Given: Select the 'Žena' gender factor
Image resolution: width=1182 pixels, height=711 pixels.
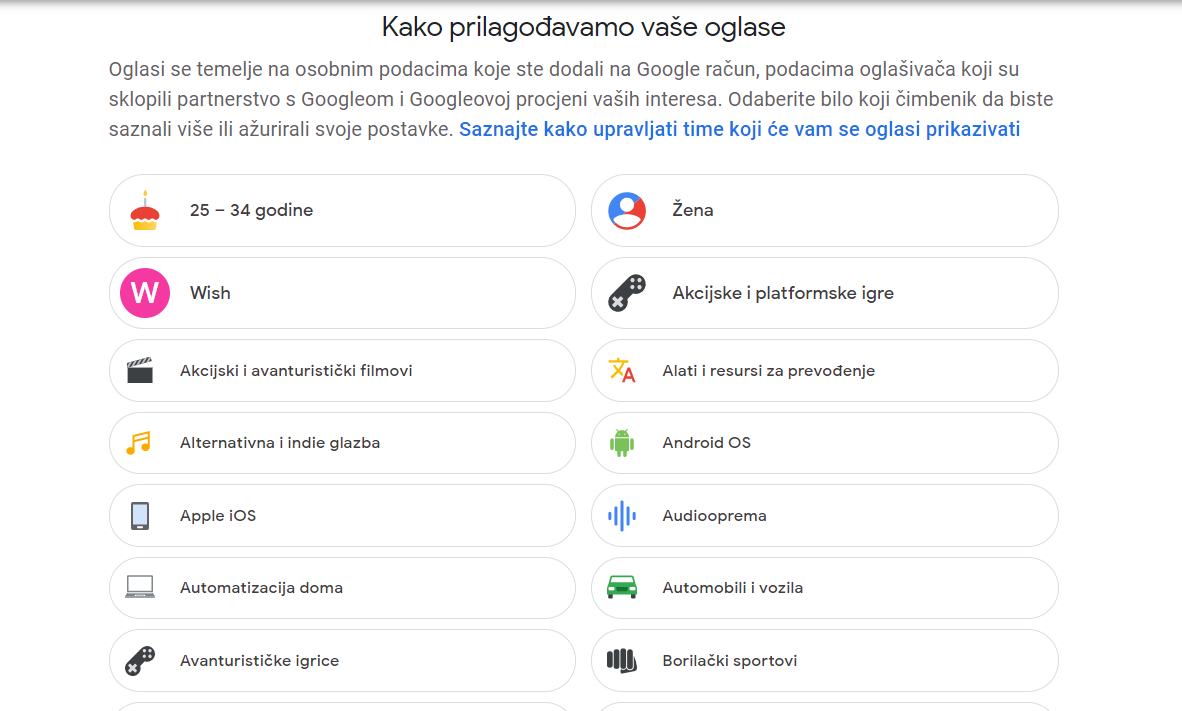Looking at the screenshot, I should click(692, 210).
